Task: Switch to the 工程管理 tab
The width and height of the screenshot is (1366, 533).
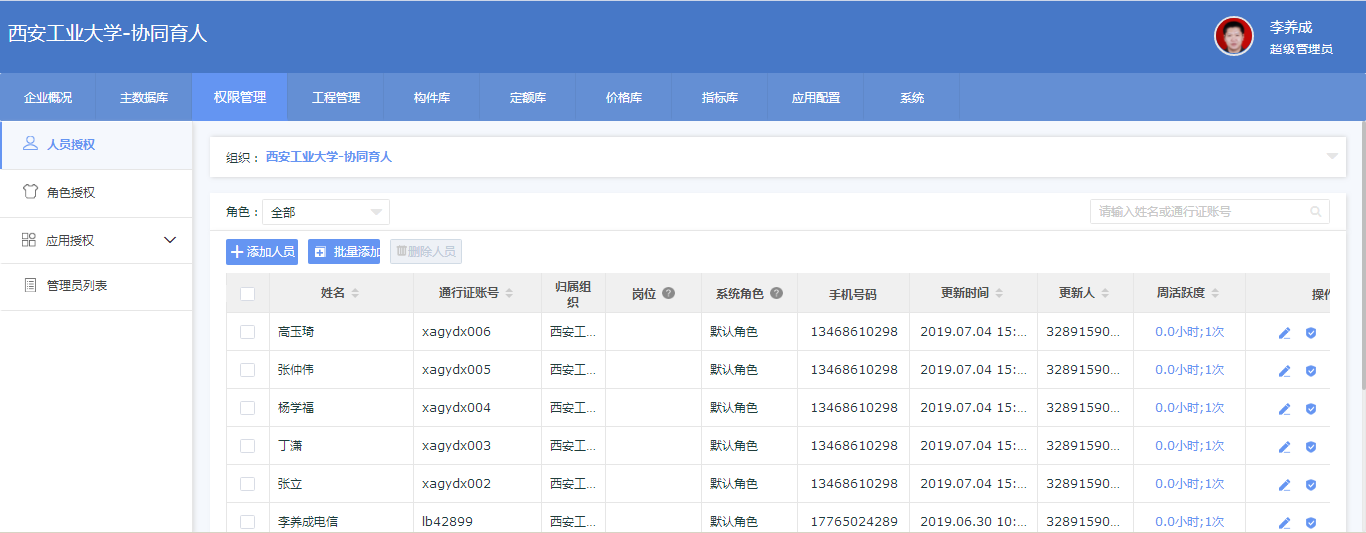Action: (x=336, y=98)
